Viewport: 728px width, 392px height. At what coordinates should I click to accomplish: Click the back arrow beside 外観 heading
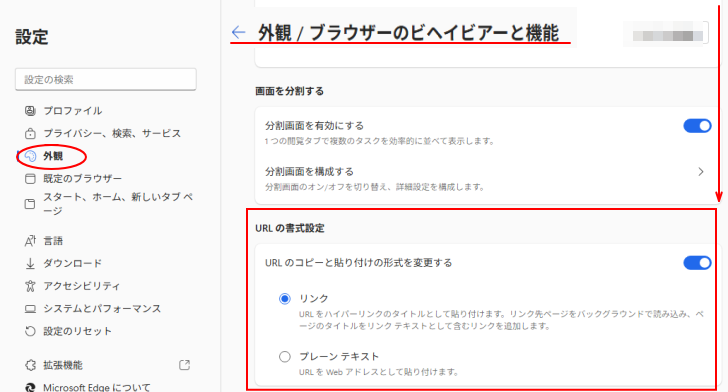pyautogui.click(x=238, y=32)
